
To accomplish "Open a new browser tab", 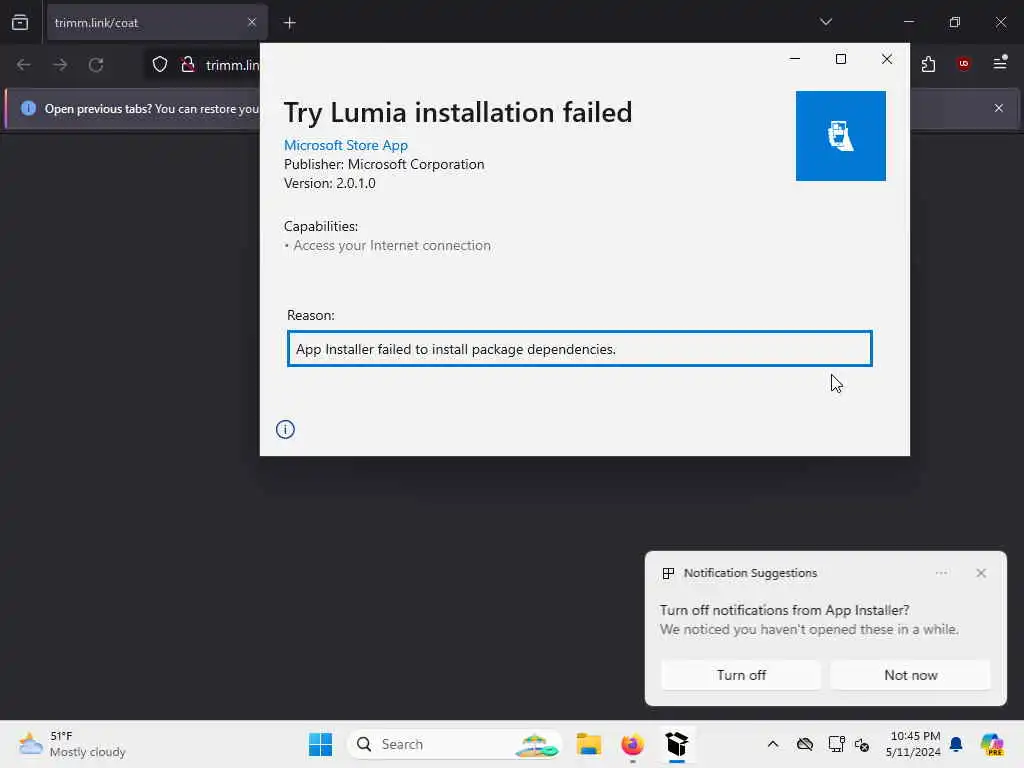I will pos(290,23).
